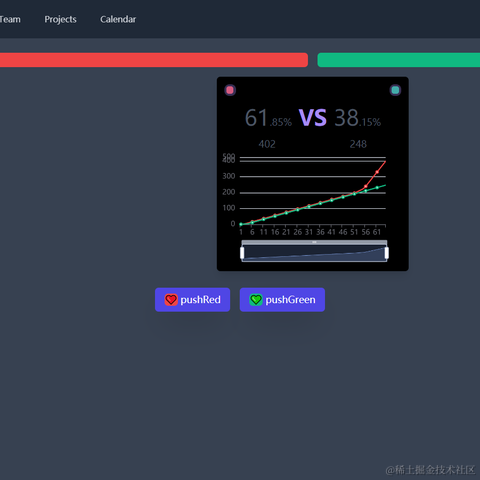Viewport: 480px width, 480px height.
Task: Select the last red data point at top
Action: pos(385,162)
